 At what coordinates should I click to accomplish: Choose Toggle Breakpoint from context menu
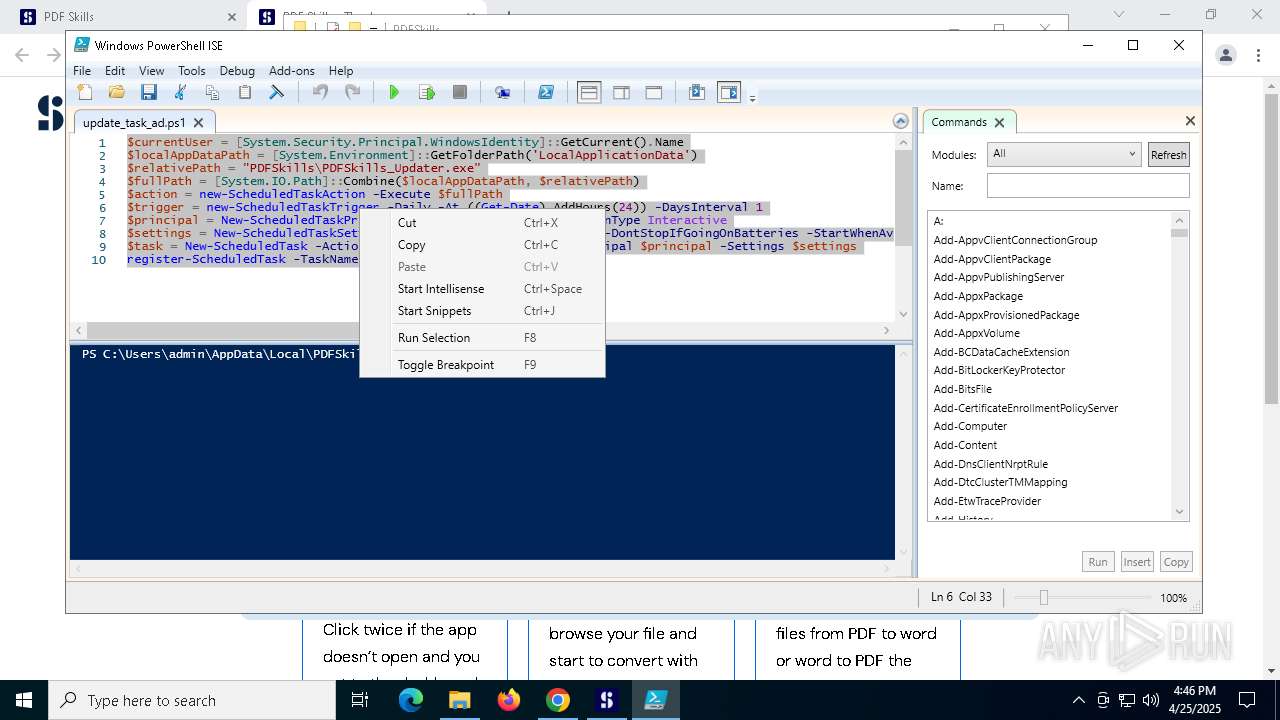[x=482, y=365]
